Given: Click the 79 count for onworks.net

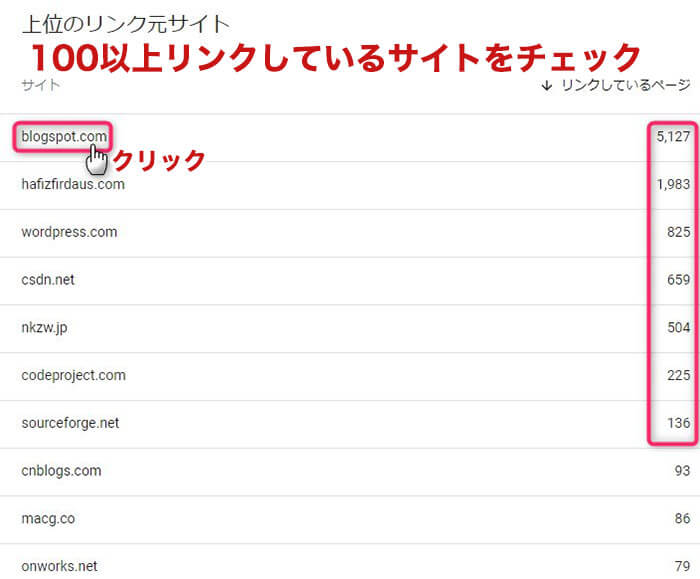Looking at the screenshot, I should [x=682, y=566].
